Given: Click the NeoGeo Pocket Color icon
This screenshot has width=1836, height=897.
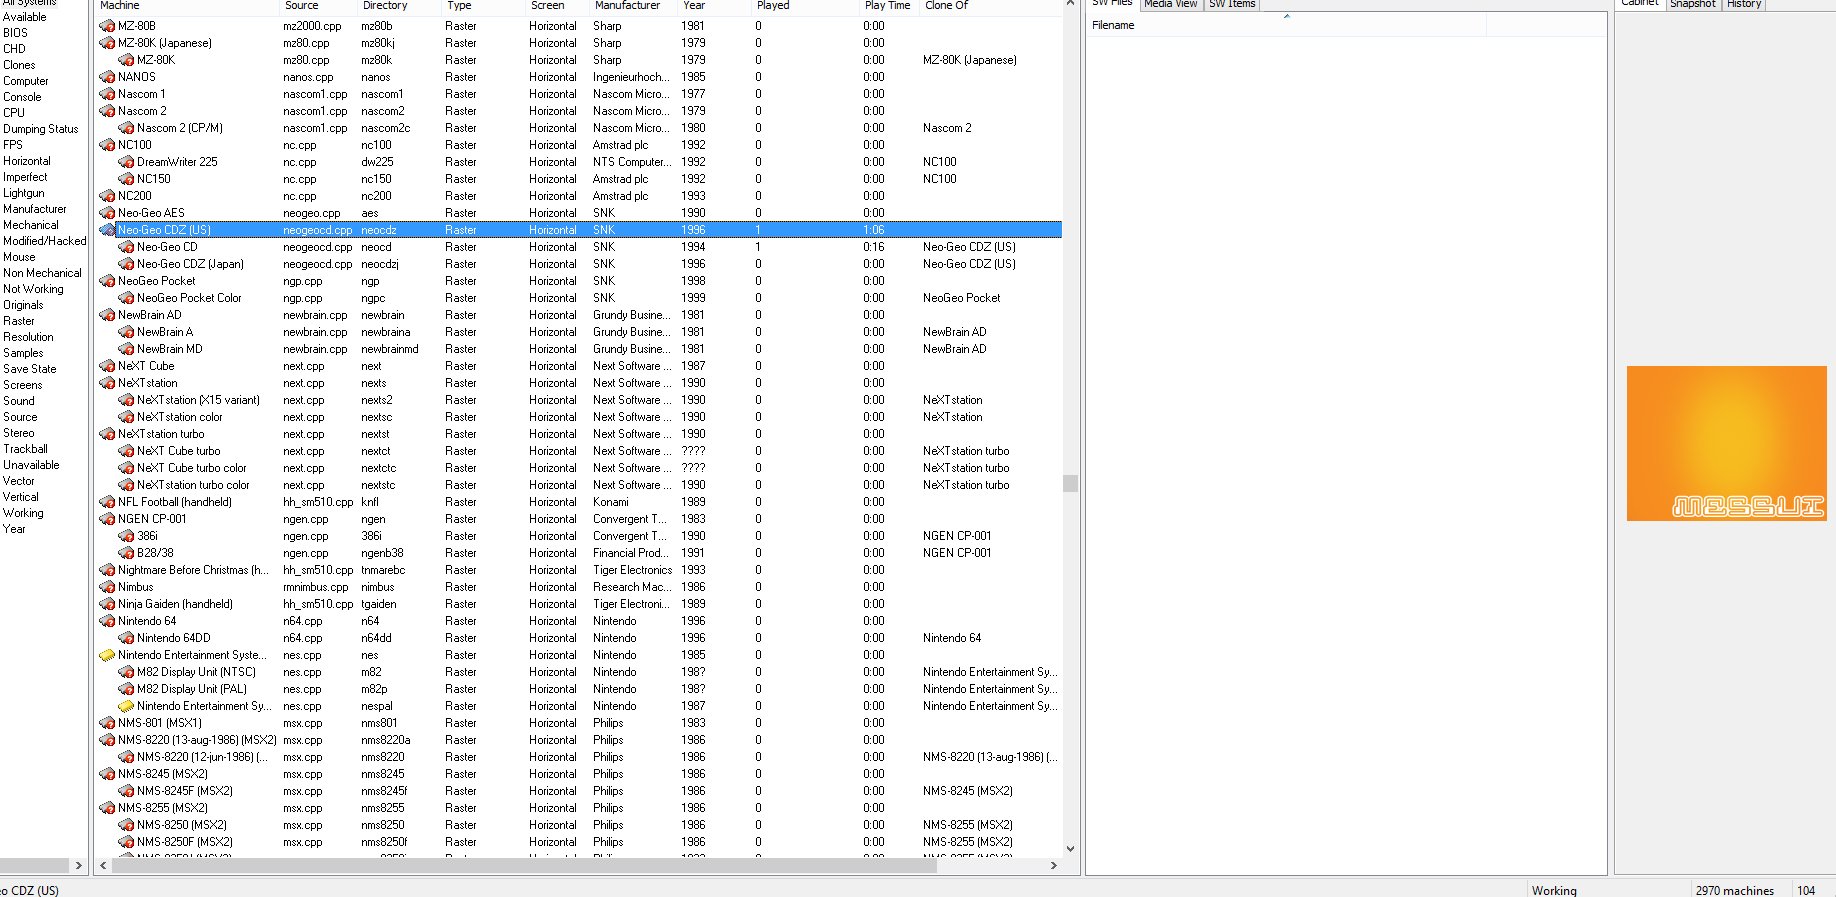Looking at the screenshot, I should [126, 298].
